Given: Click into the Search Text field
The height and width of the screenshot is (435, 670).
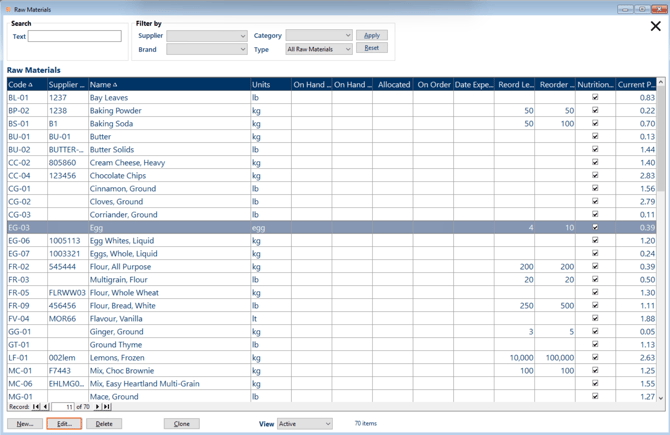Looking at the screenshot, I should coord(74,36).
